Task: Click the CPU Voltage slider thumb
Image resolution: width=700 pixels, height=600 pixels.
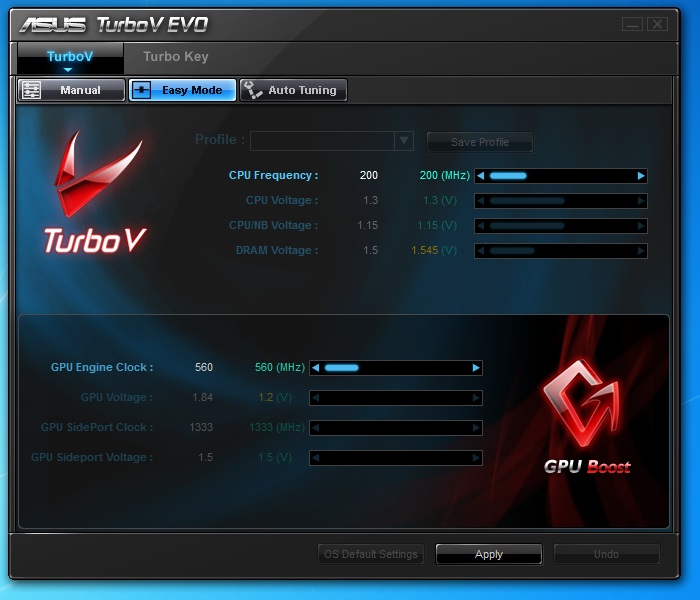Action: [527, 201]
